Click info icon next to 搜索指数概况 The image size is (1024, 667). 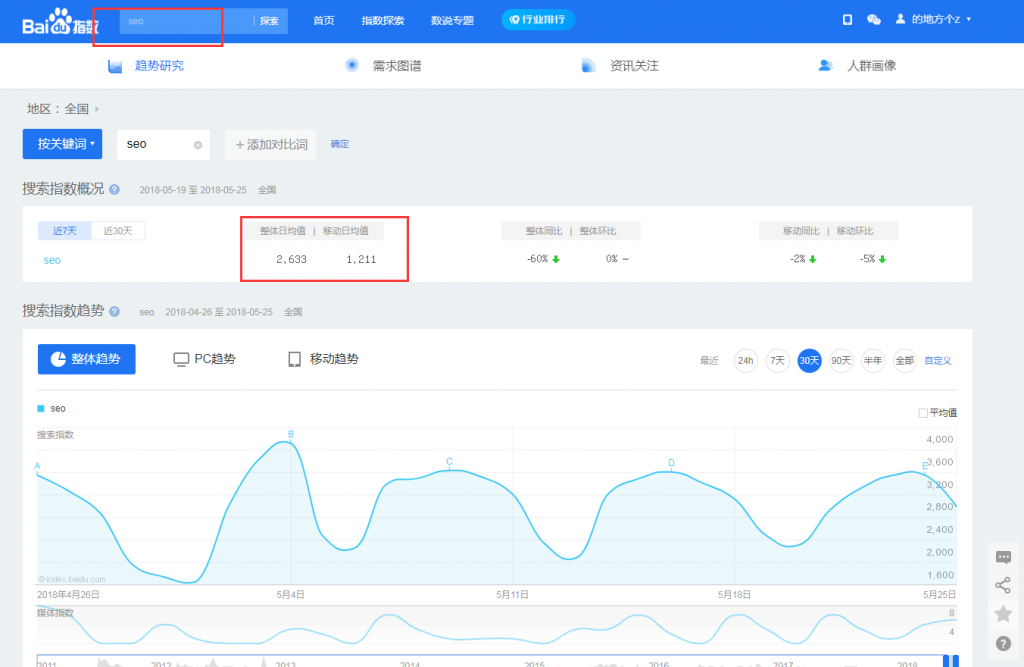point(115,189)
